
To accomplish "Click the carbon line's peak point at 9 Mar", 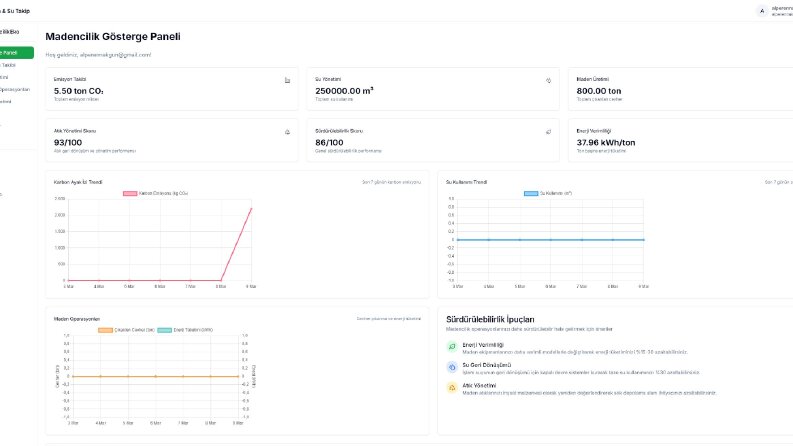I will point(251,208).
